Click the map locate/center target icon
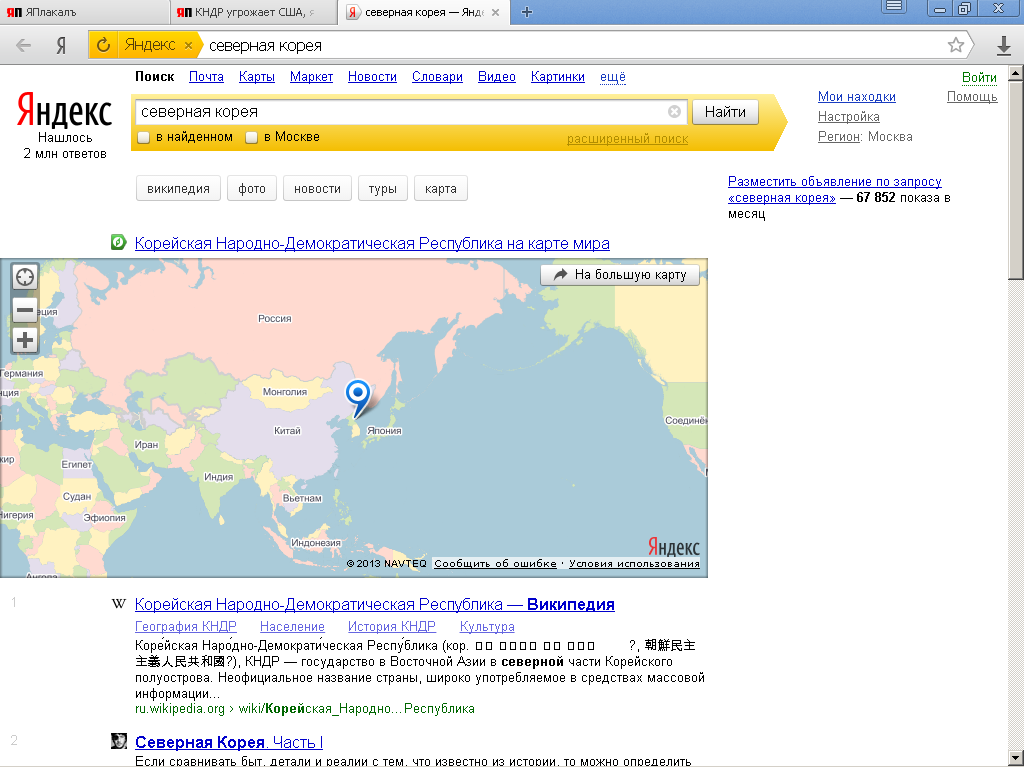 (25, 278)
